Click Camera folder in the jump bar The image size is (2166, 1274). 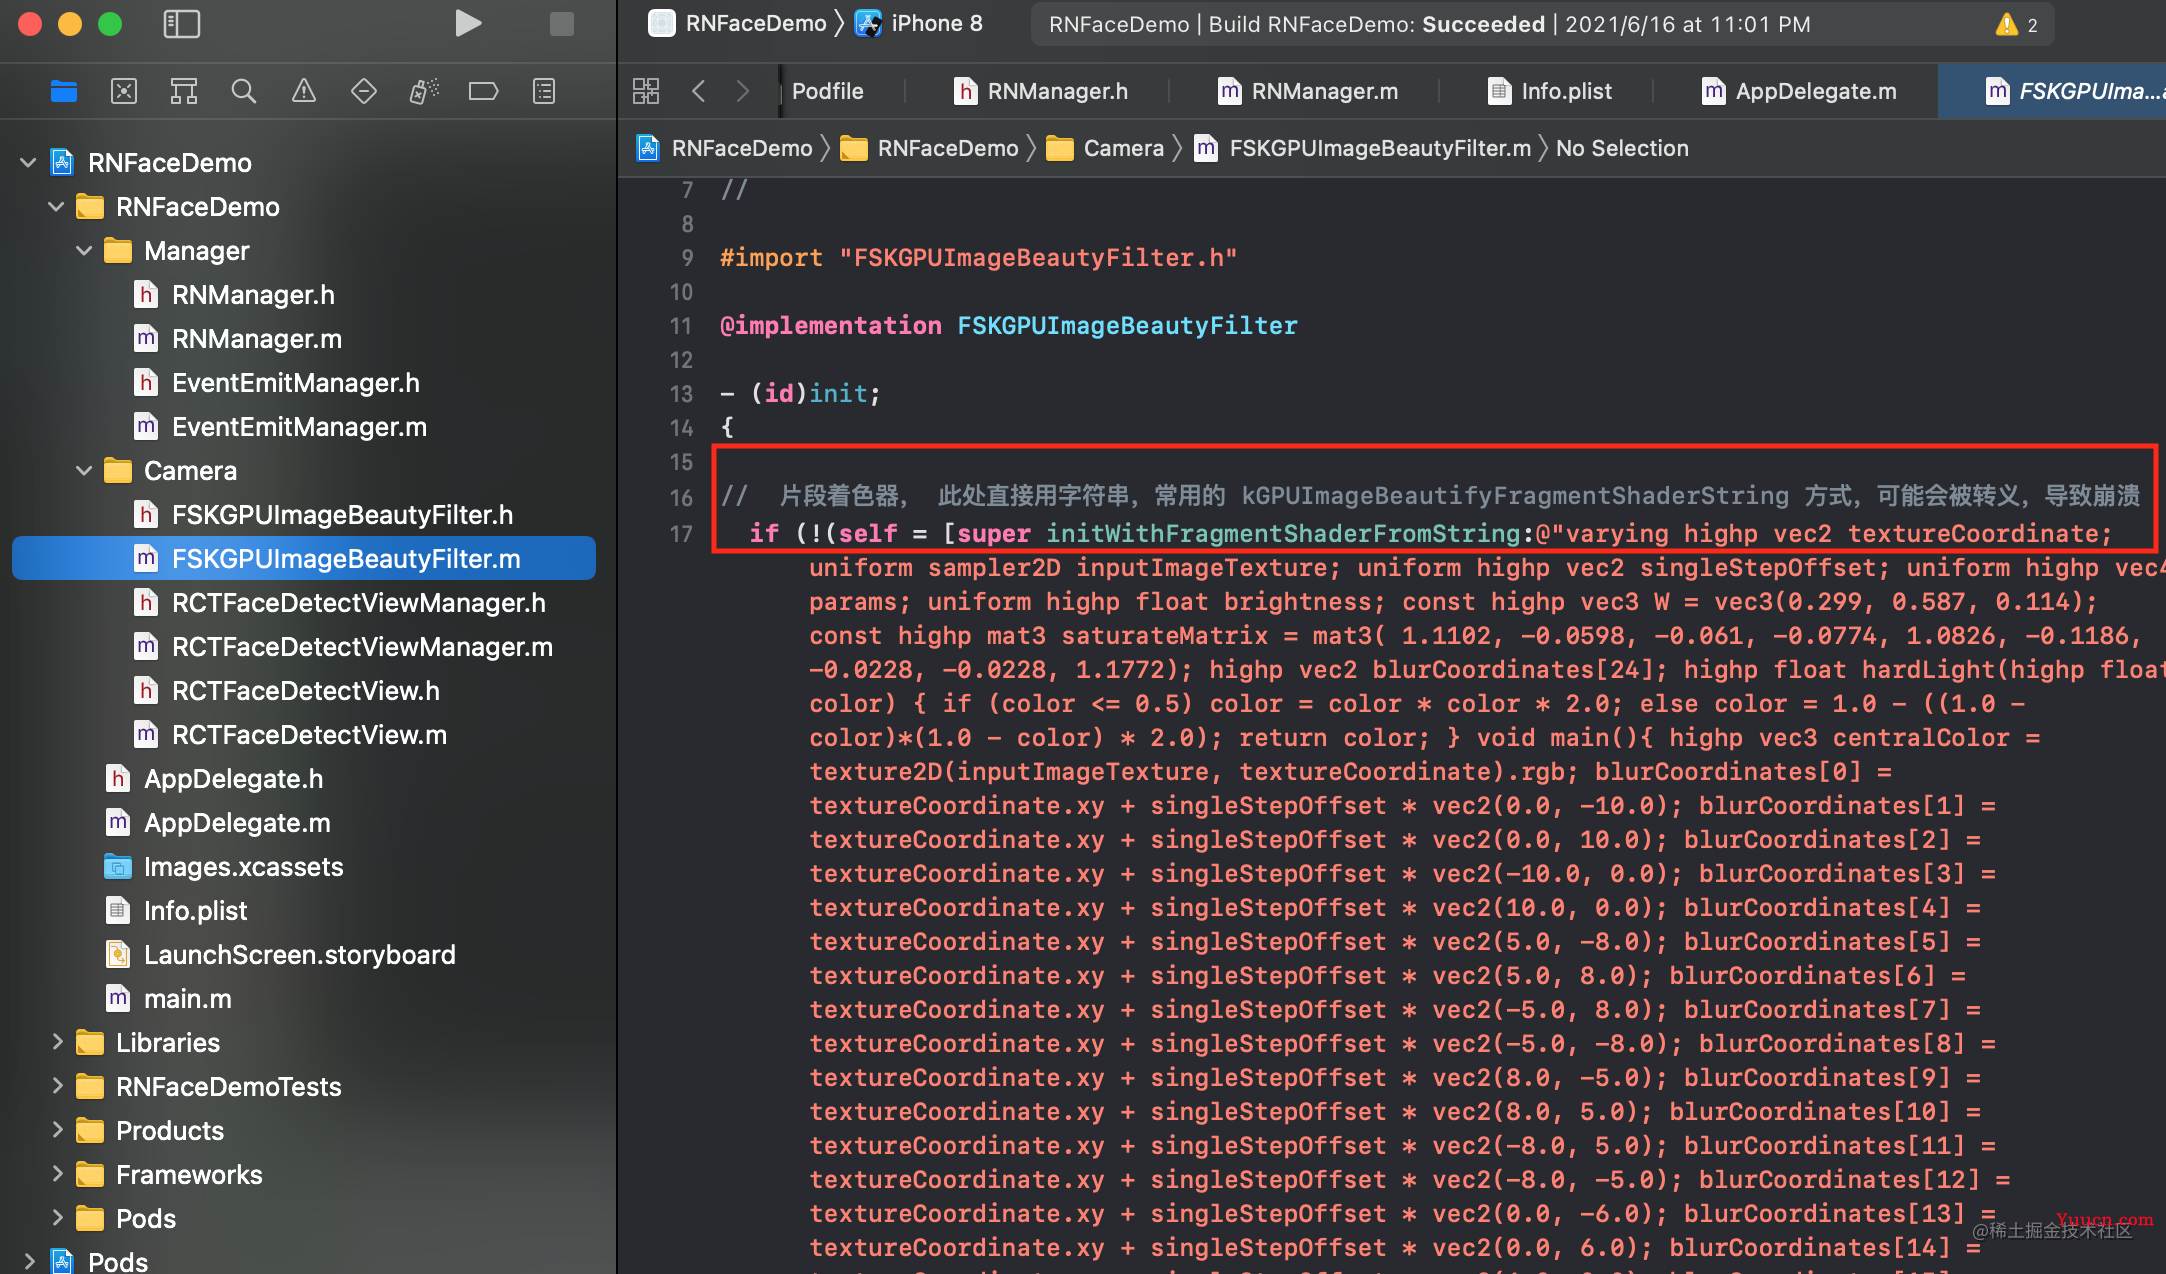tap(1105, 148)
